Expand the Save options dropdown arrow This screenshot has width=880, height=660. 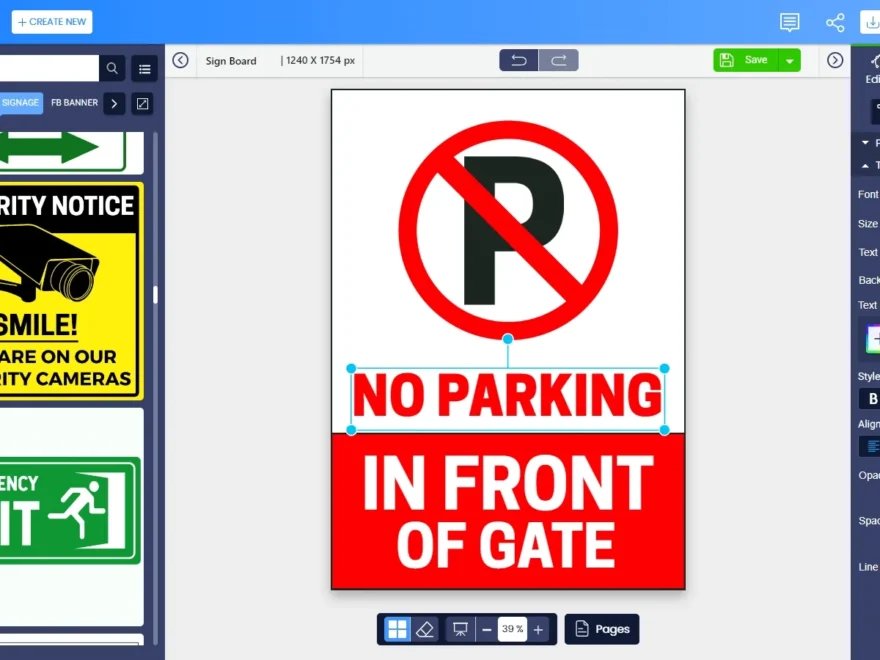coord(791,60)
